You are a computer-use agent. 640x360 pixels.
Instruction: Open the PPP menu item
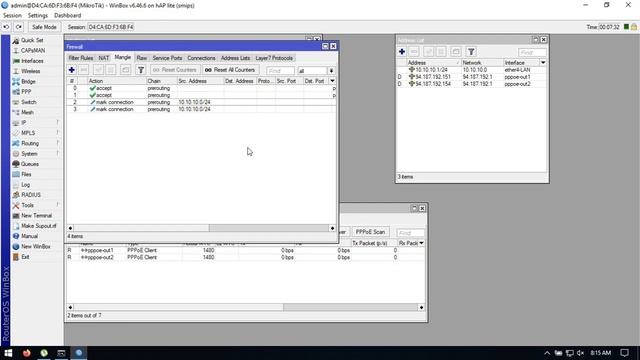click(26, 92)
